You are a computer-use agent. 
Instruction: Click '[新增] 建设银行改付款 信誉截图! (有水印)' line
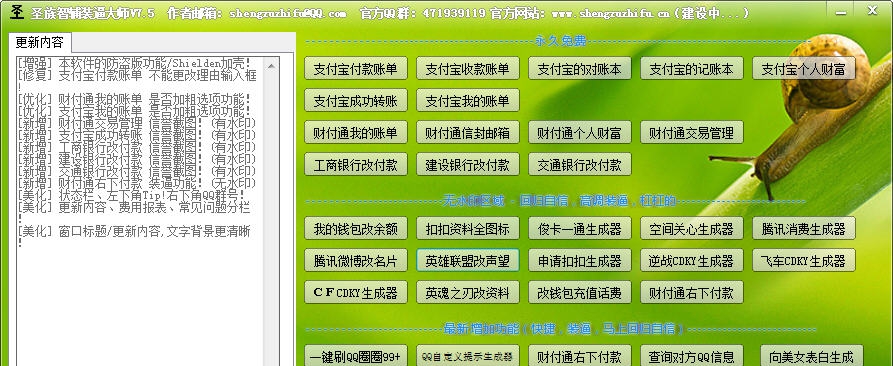tap(137, 159)
